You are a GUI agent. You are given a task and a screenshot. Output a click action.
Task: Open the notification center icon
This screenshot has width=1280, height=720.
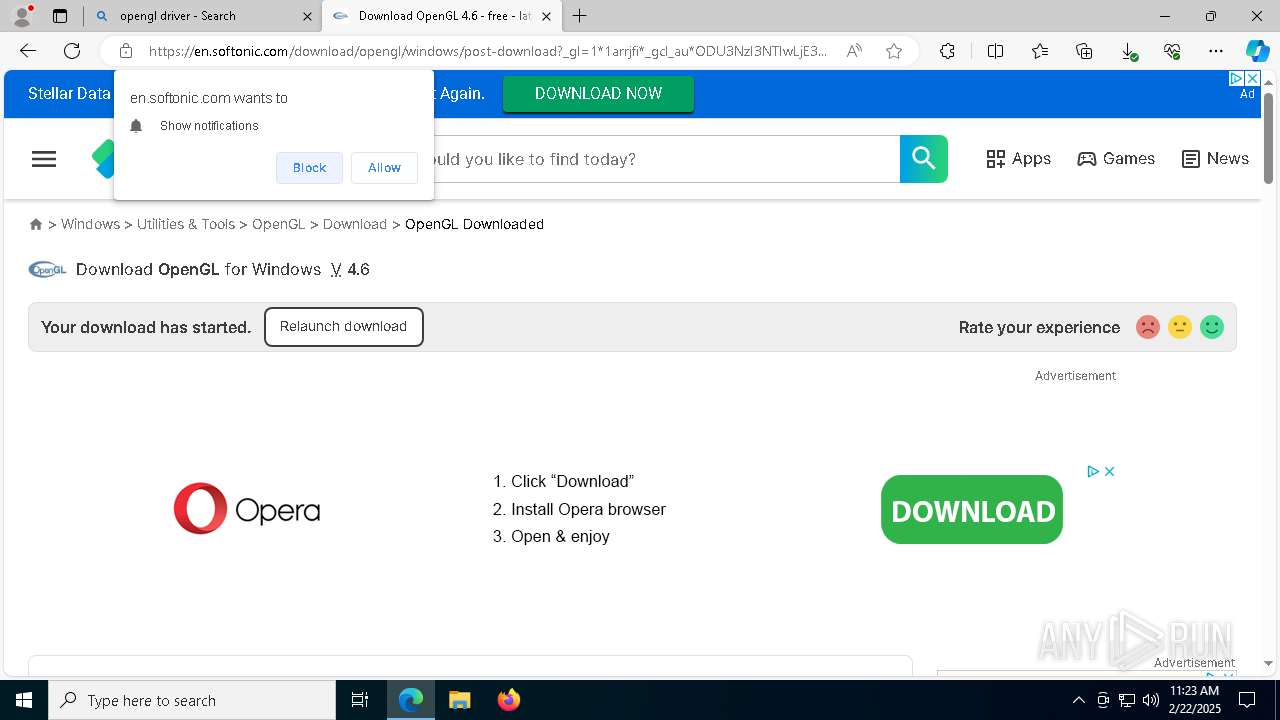1247,700
